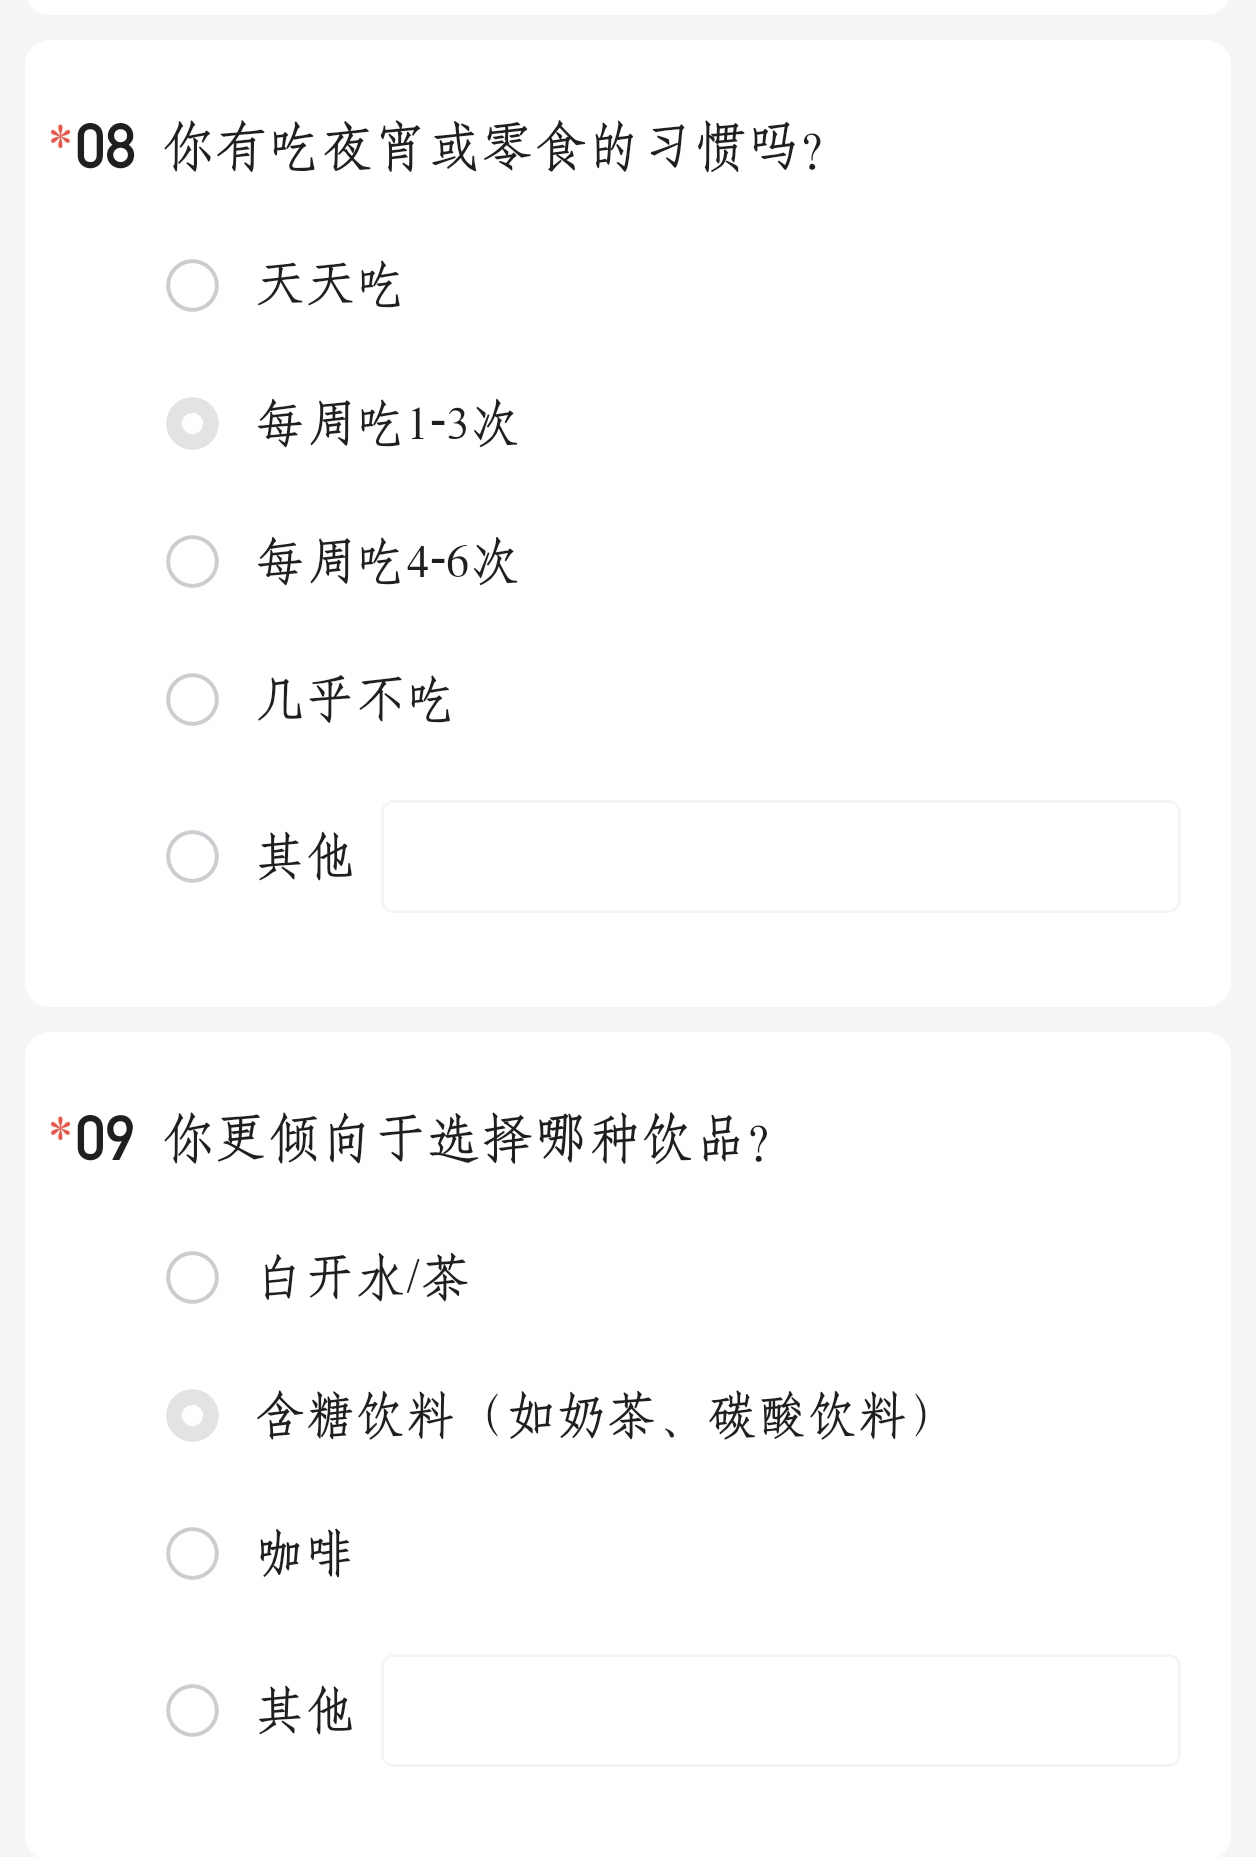
Task: Select 其他 radio in question 09
Action: pyautogui.click(x=192, y=1710)
